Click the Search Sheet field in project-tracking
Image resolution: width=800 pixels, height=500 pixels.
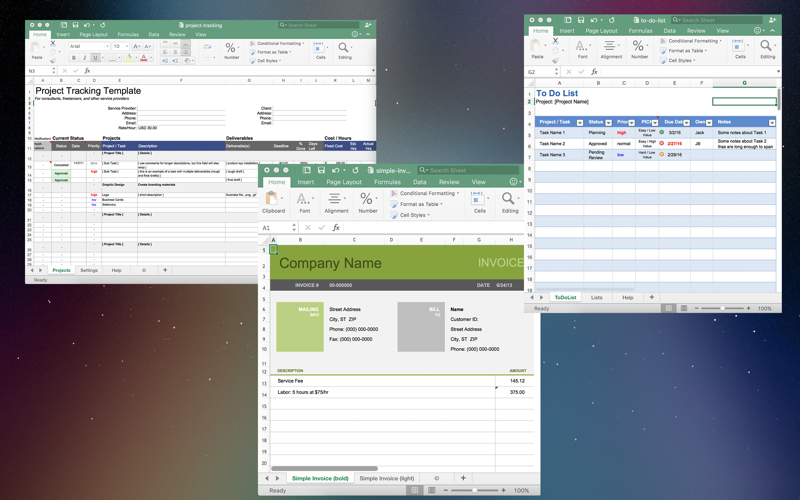pos(318,24)
